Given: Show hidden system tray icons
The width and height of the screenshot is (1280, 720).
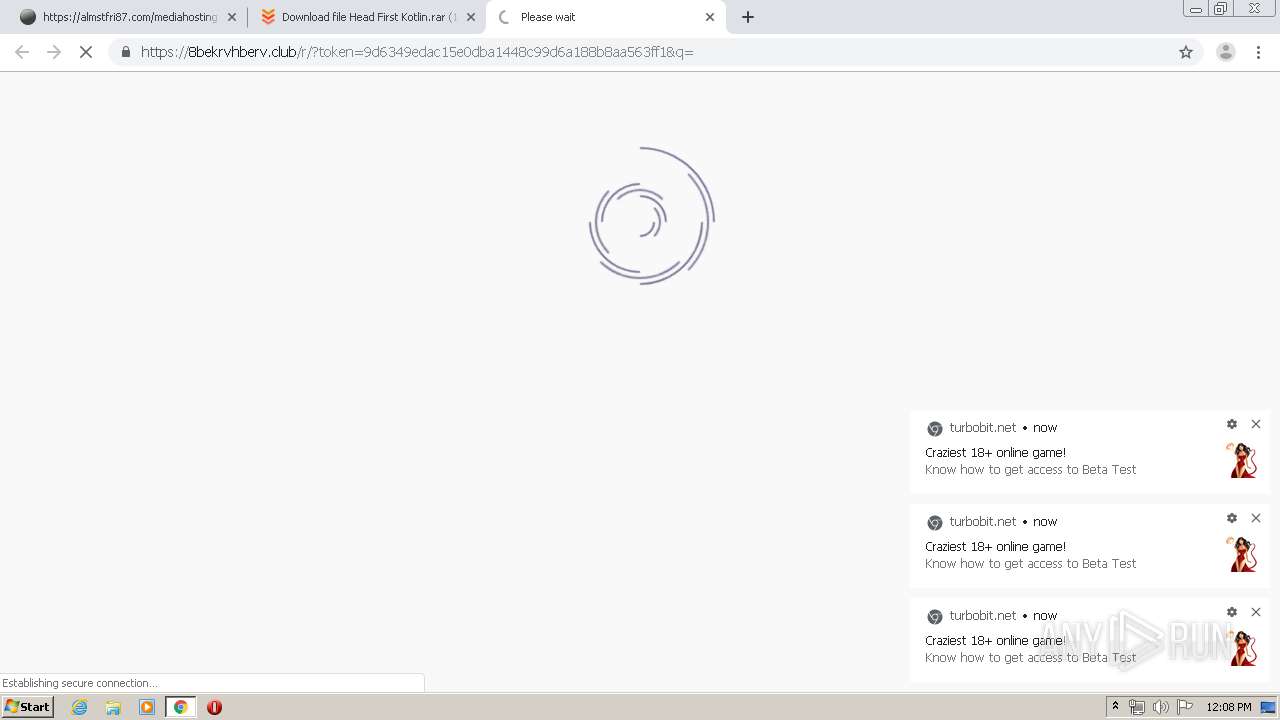Looking at the screenshot, I should (1115, 707).
